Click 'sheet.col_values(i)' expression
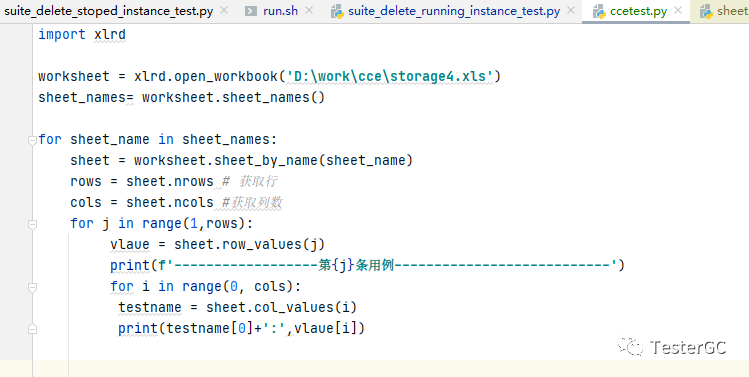 pyautogui.click(x=281, y=307)
